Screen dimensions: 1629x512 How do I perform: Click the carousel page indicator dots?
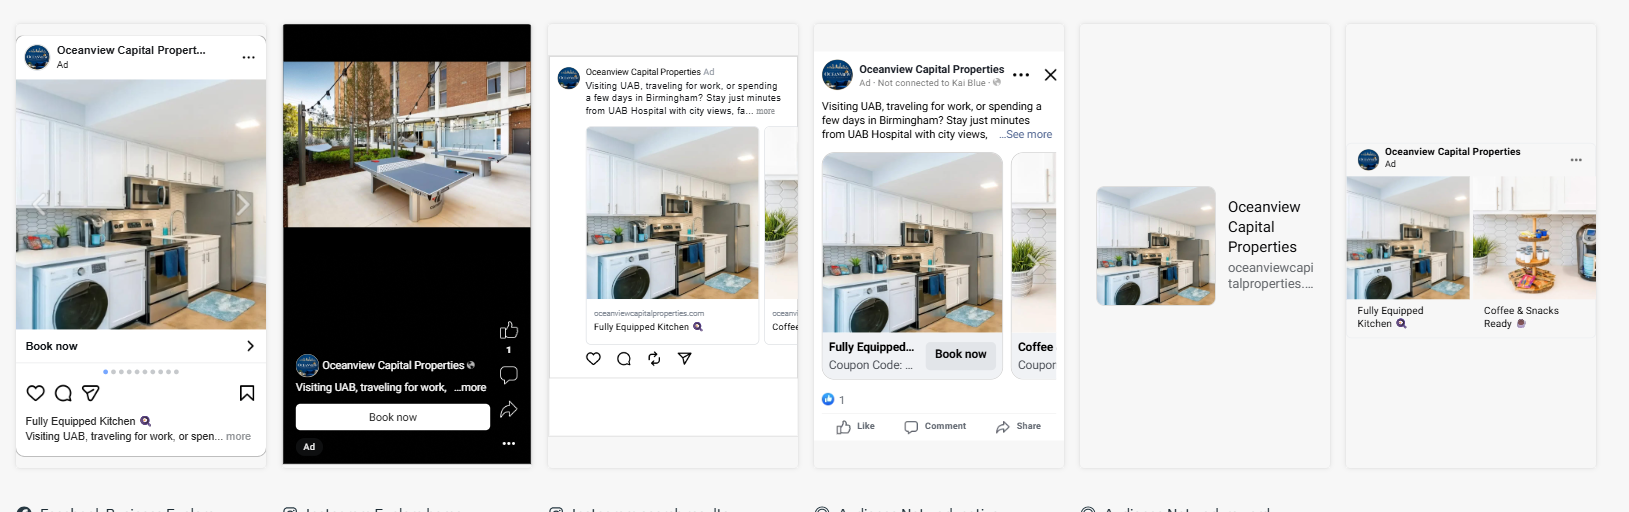pyautogui.click(x=141, y=372)
